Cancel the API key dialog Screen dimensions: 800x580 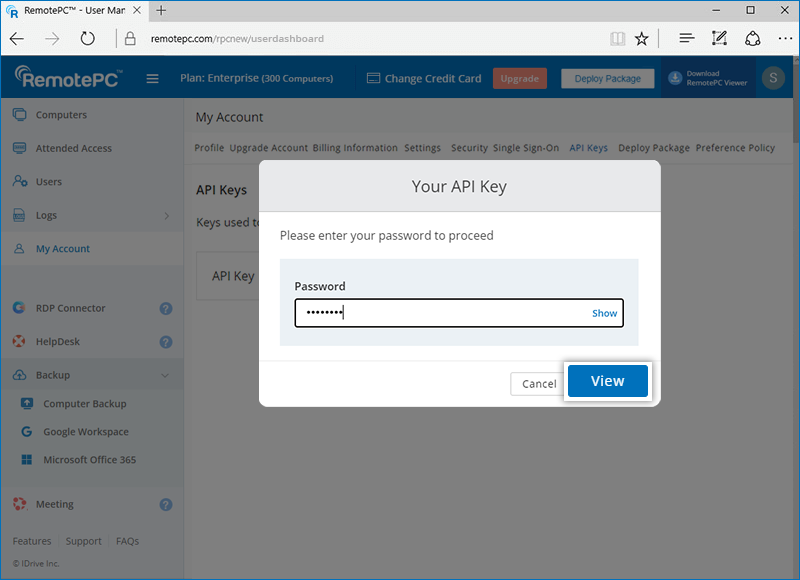(x=538, y=384)
